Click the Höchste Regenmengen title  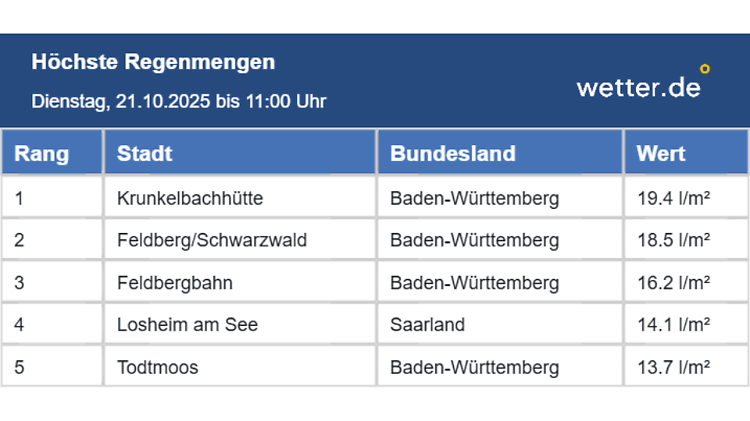[153, 62]
